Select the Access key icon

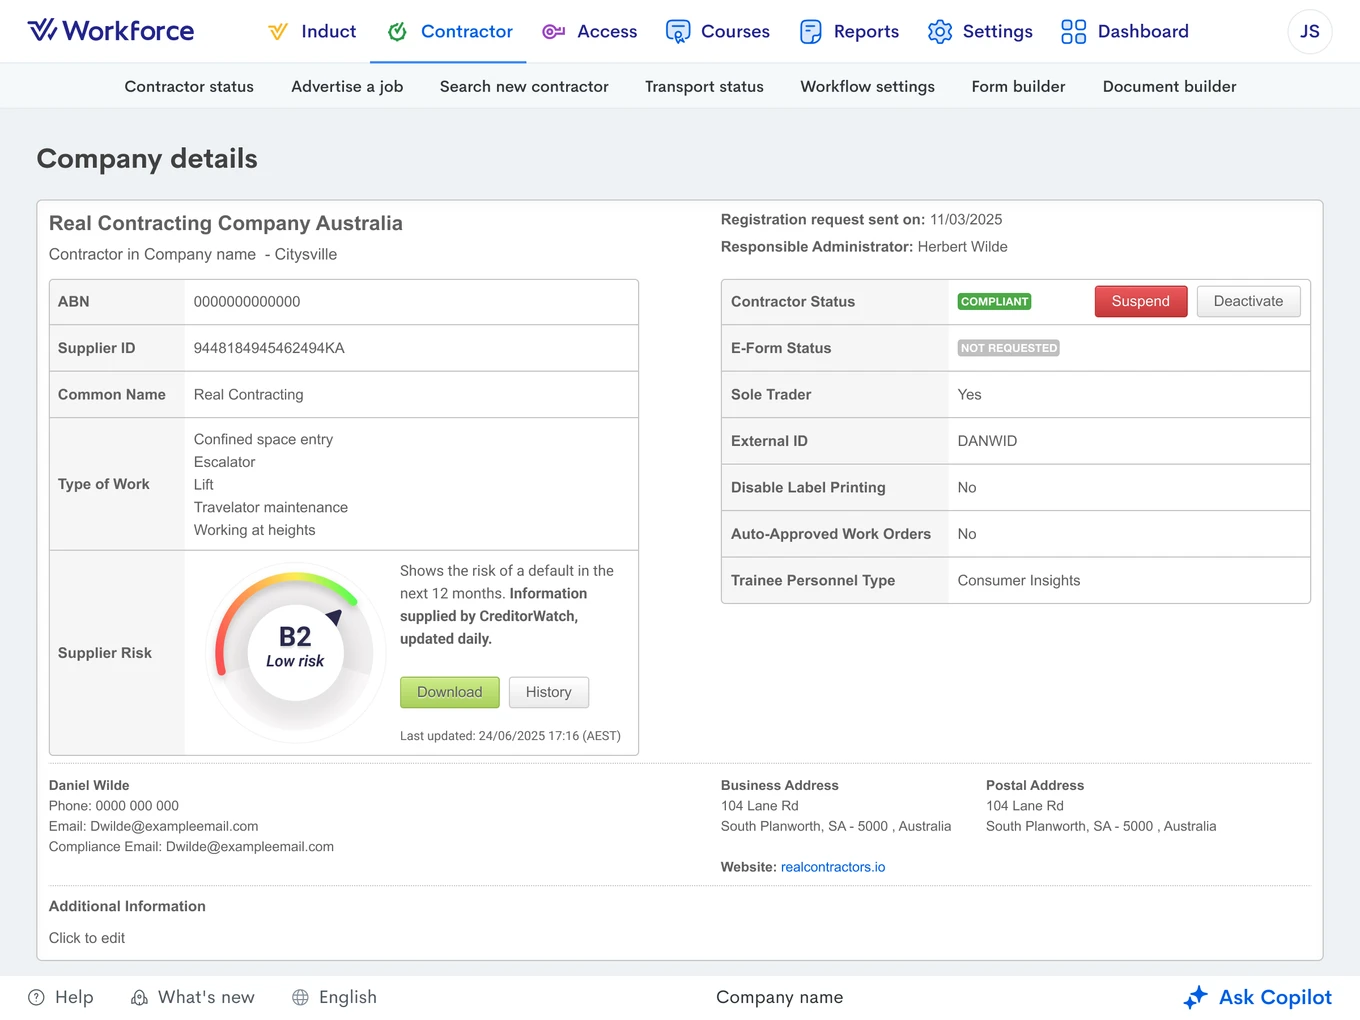[553, 32]
